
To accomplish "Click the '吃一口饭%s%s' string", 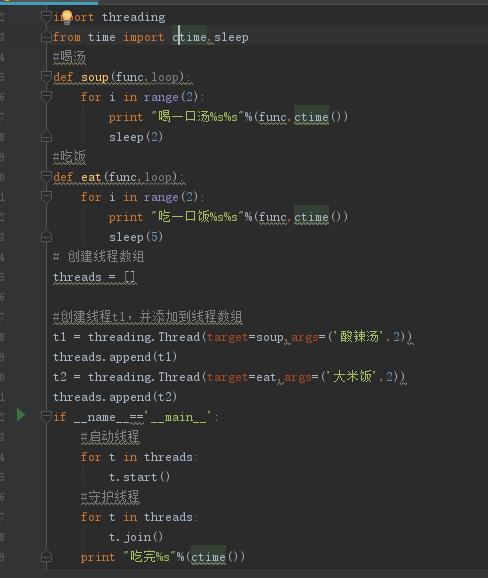I will 197,217.
